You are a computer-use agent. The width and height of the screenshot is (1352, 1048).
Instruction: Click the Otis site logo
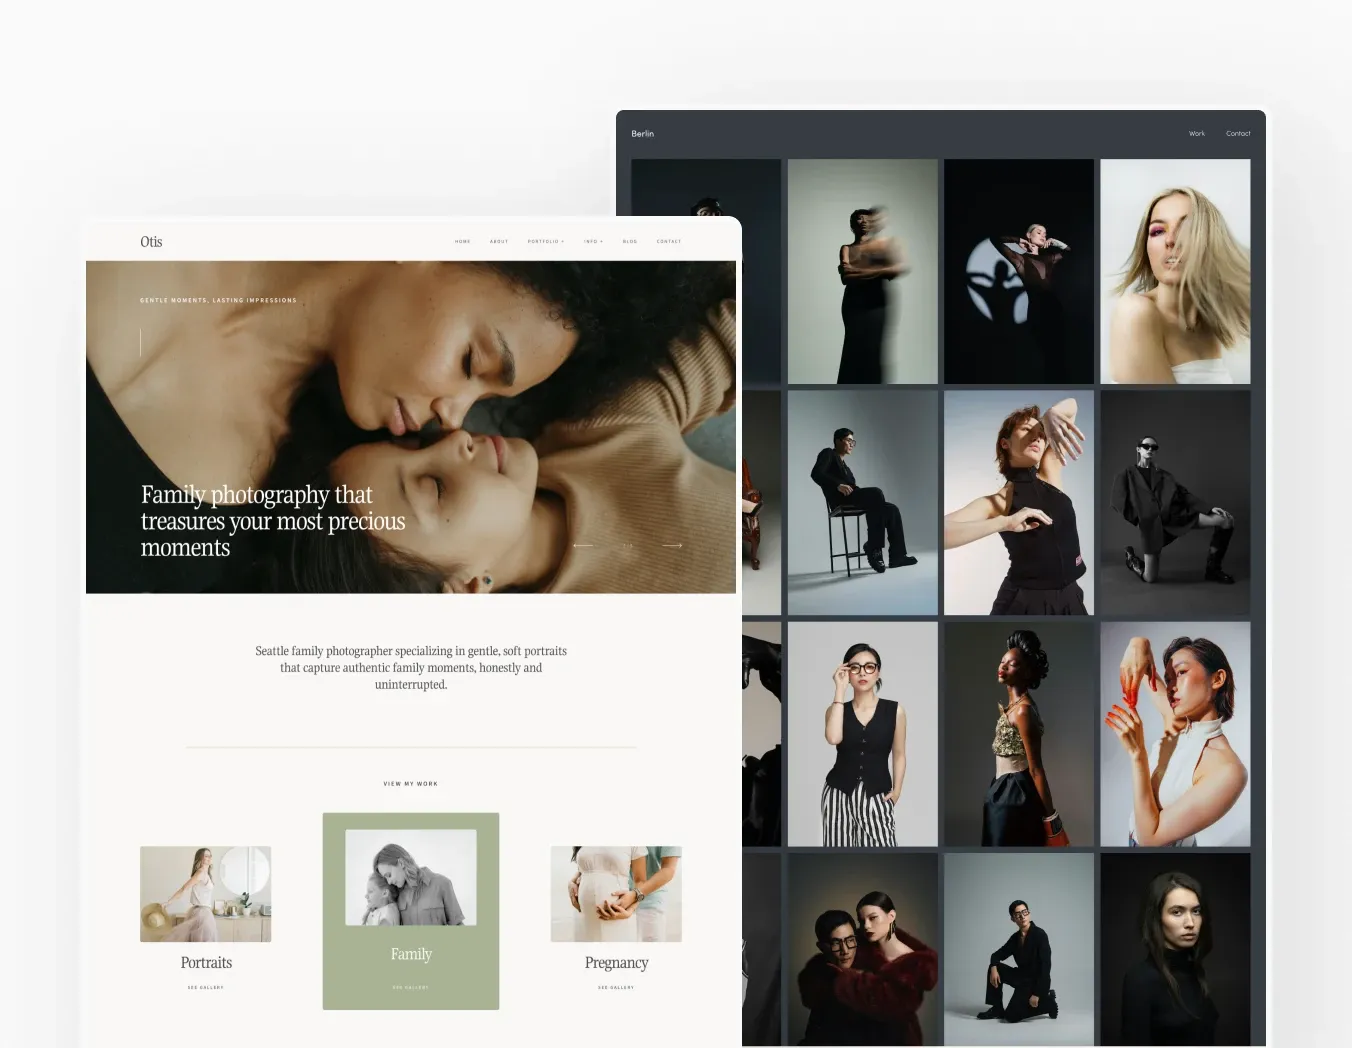tap(150, 241)
